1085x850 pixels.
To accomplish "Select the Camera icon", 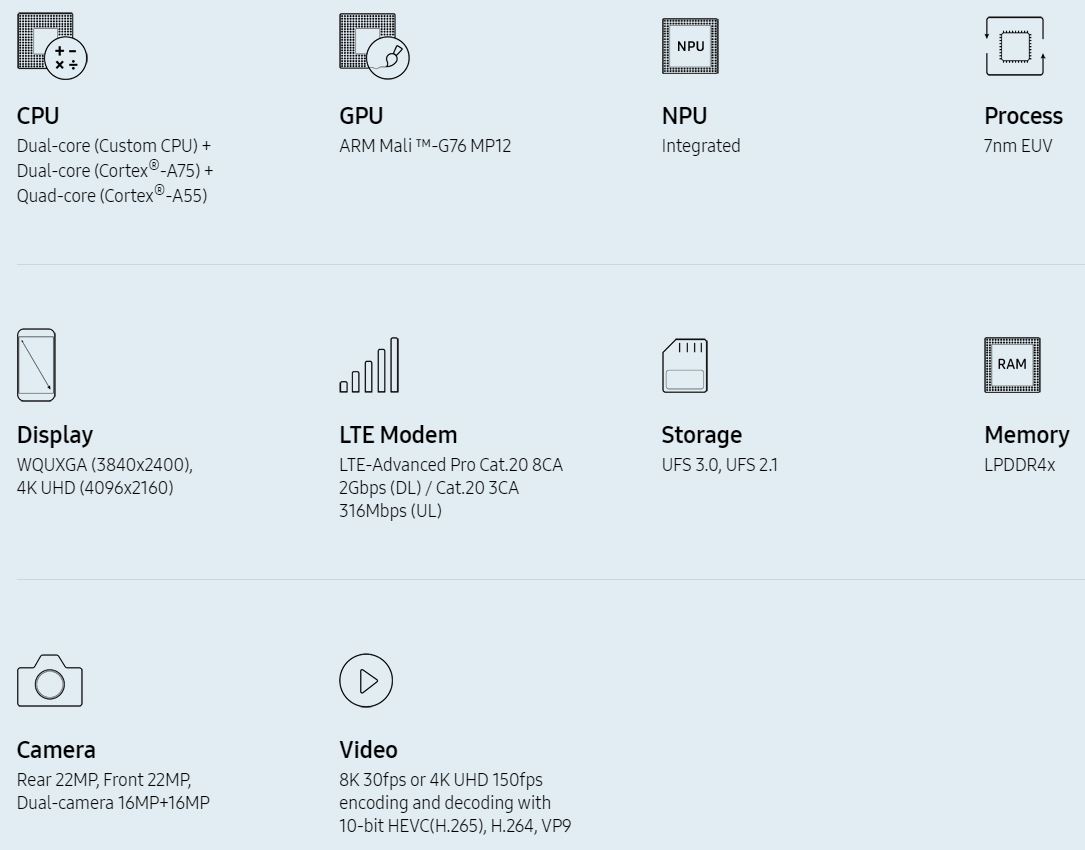I will [50, 681].
